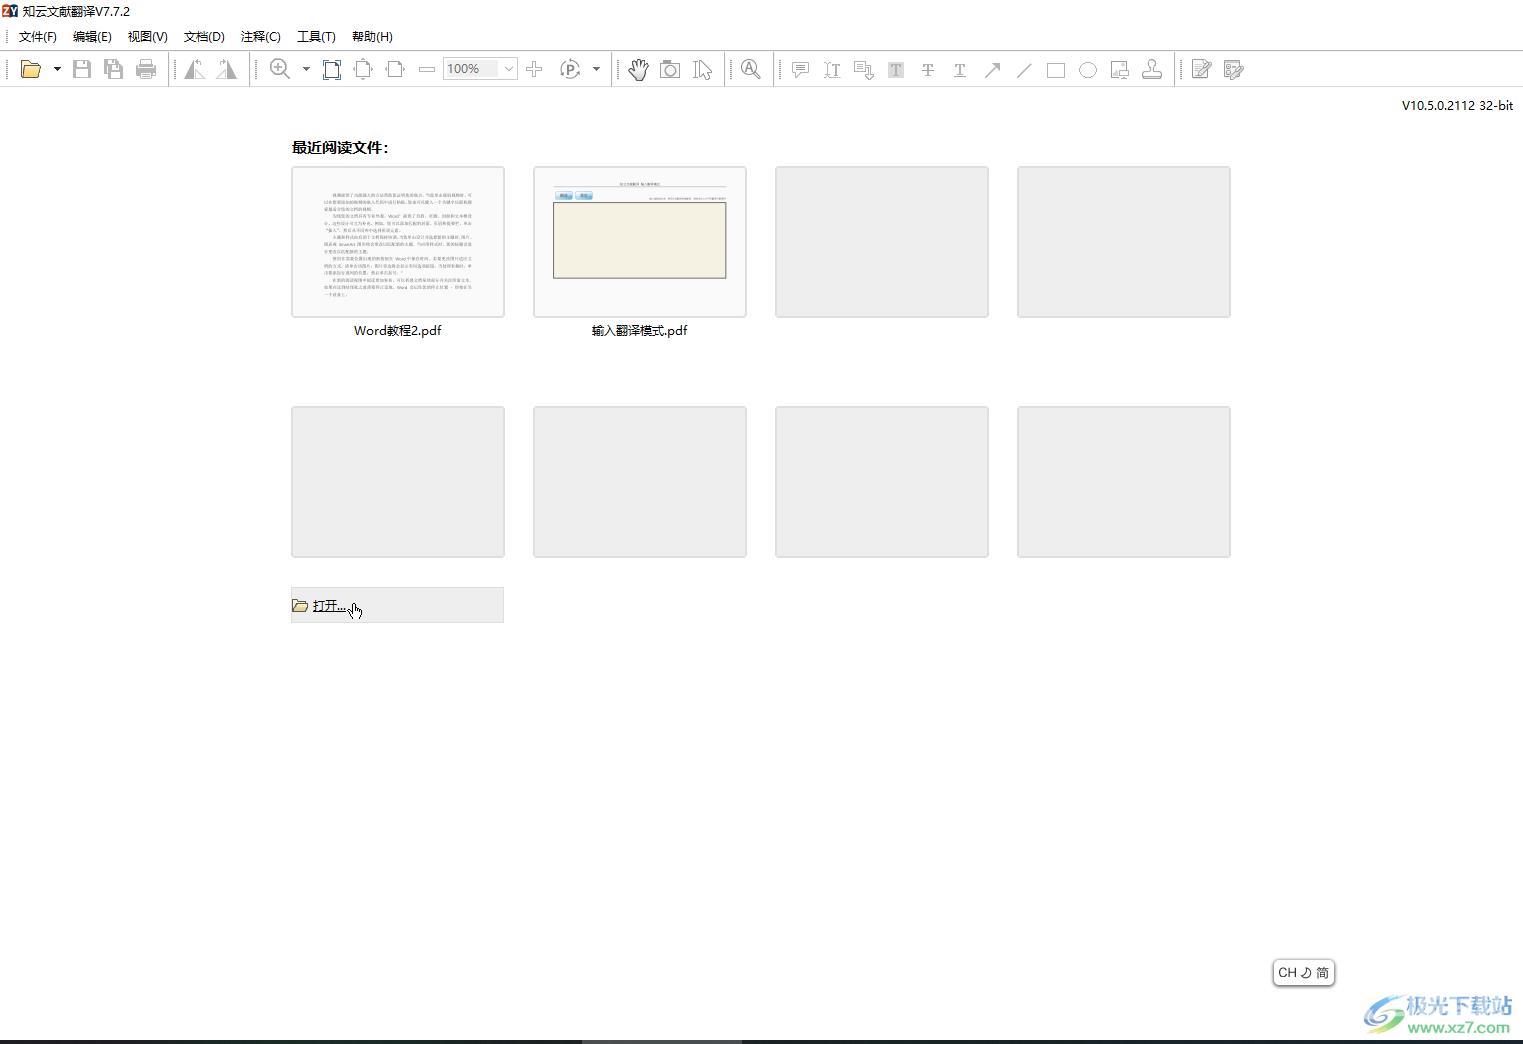Click the Edit Document pencil icon
The height and width of the screenshot is (1044, 1523).
(x=1201, y=69)
